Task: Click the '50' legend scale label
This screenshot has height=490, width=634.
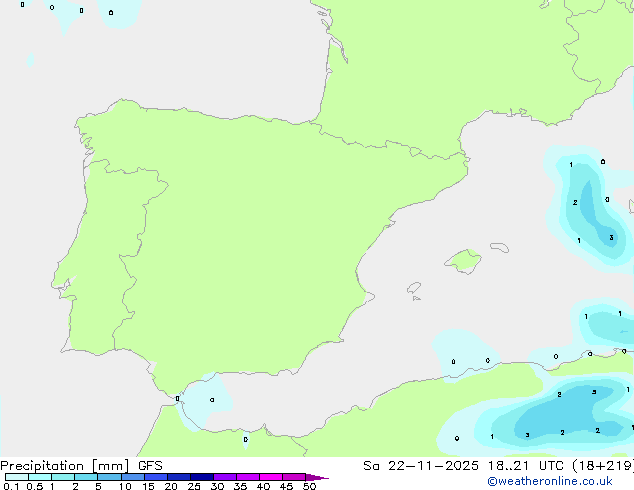Action: [309, 486]
